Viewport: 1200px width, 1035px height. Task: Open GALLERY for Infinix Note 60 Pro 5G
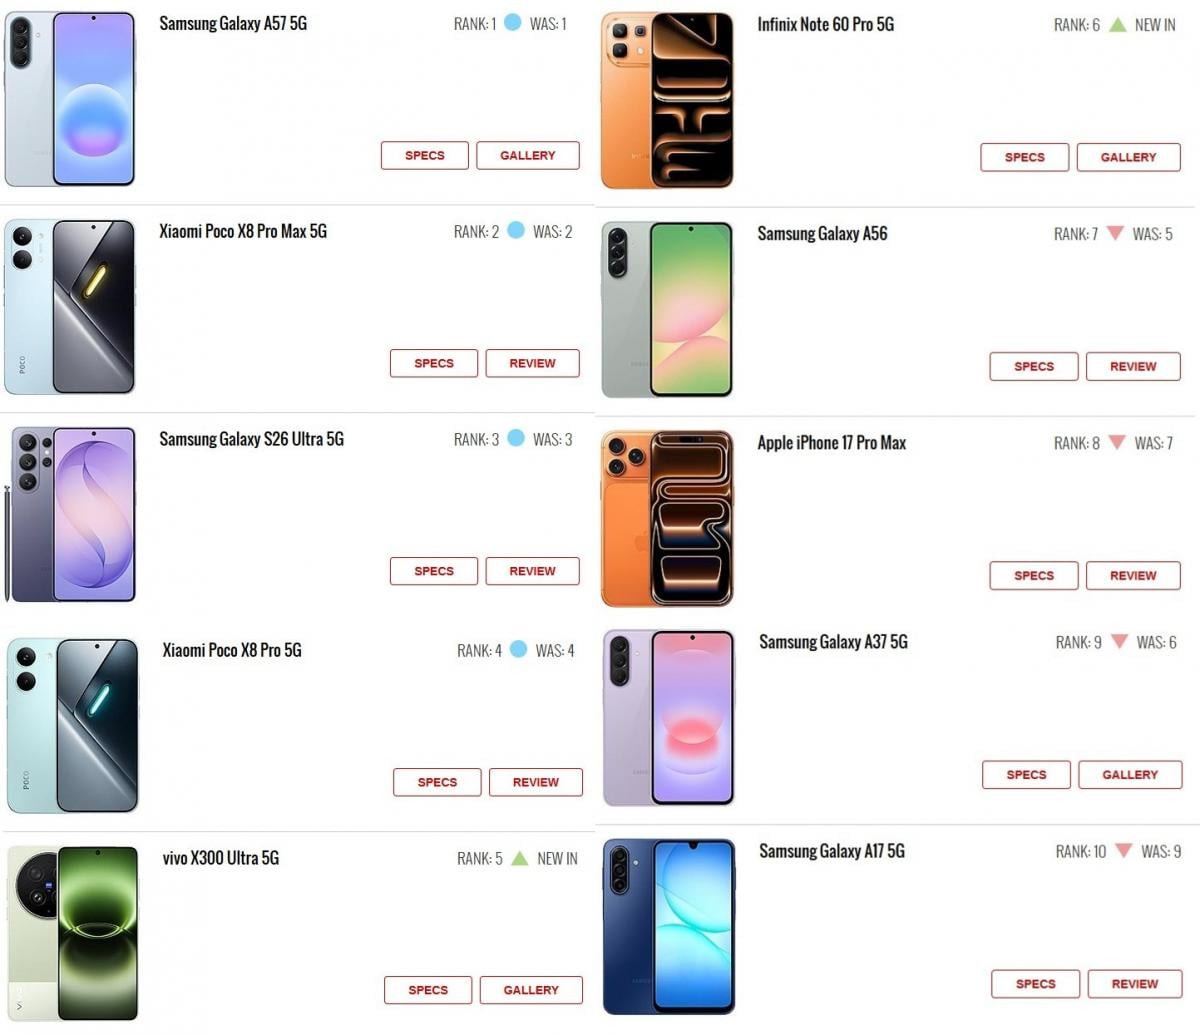(1128, 157)
